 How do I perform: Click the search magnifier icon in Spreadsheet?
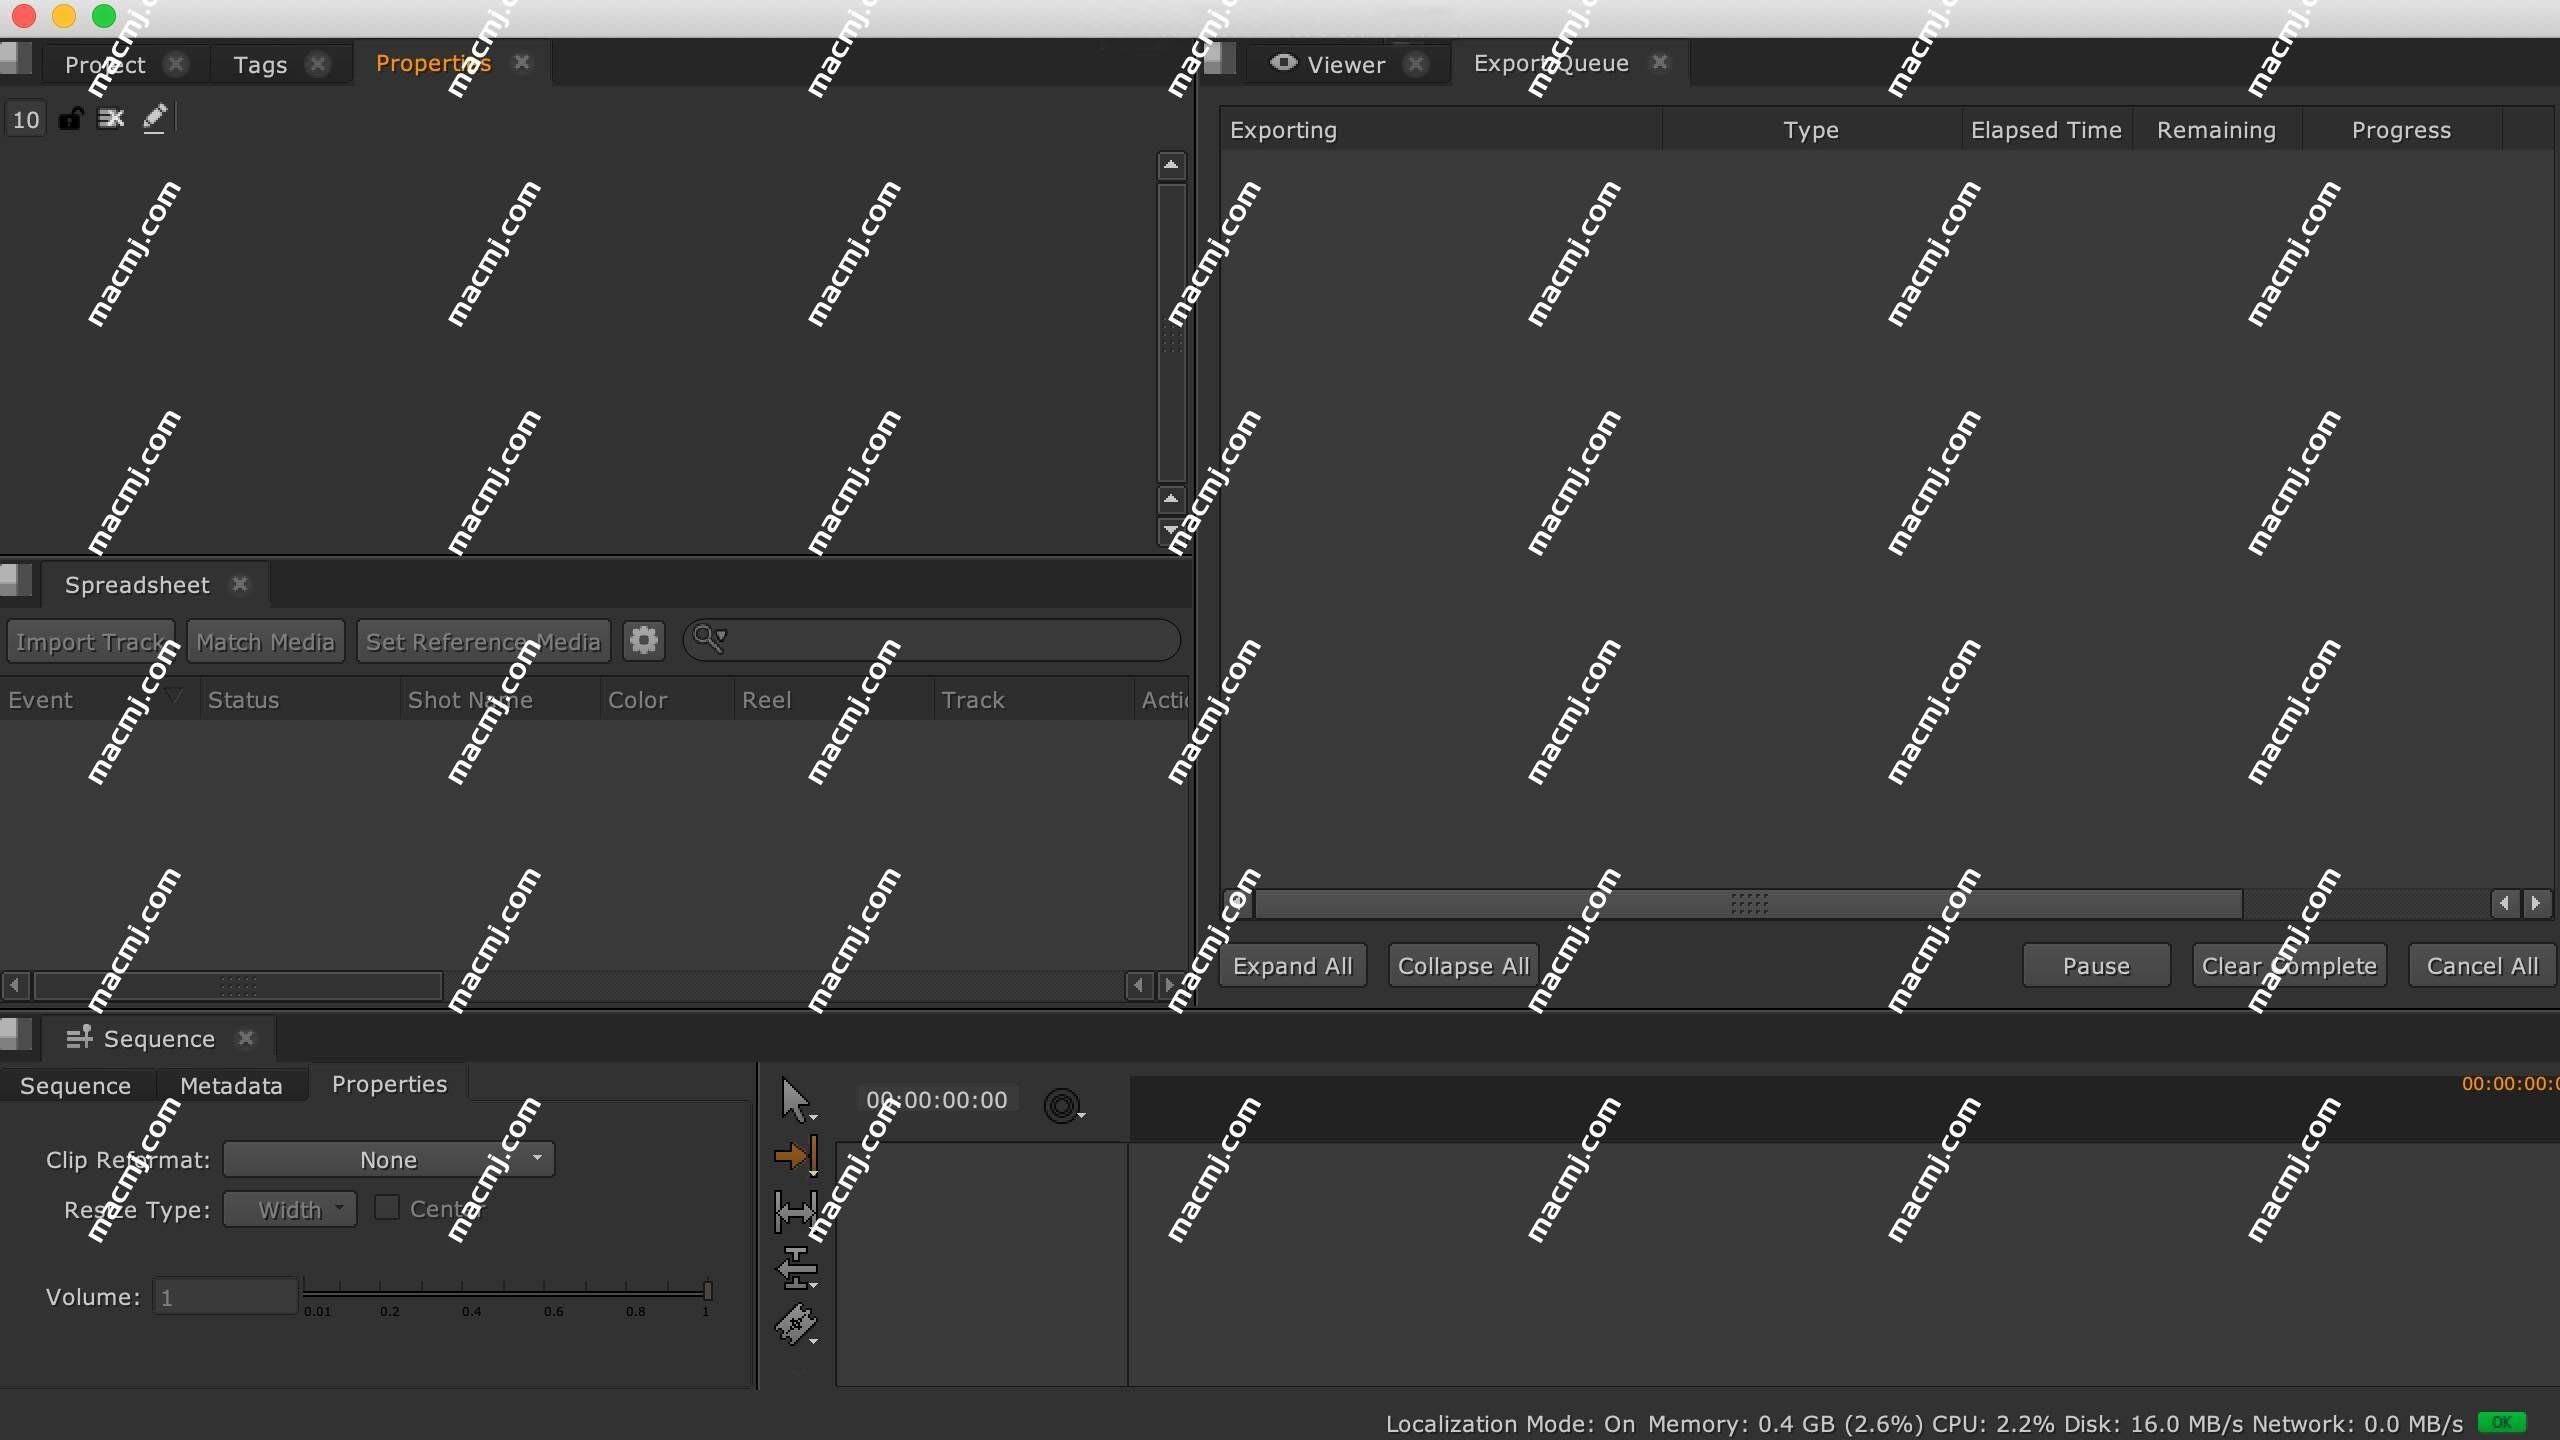(x=709, y=640)
